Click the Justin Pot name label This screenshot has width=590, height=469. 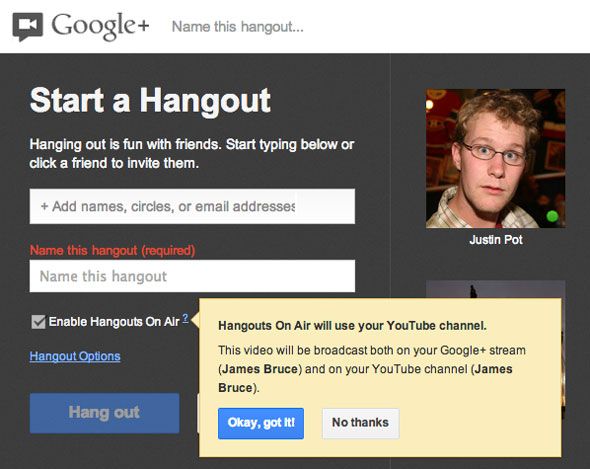tap(496, 240)
